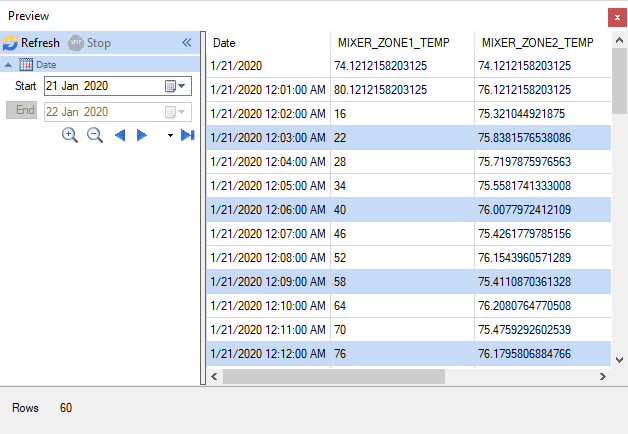This screenshot has height=434, width=628.
Task: Click the vertical scrollbar thumb
Action: click(x=619, y=81)
